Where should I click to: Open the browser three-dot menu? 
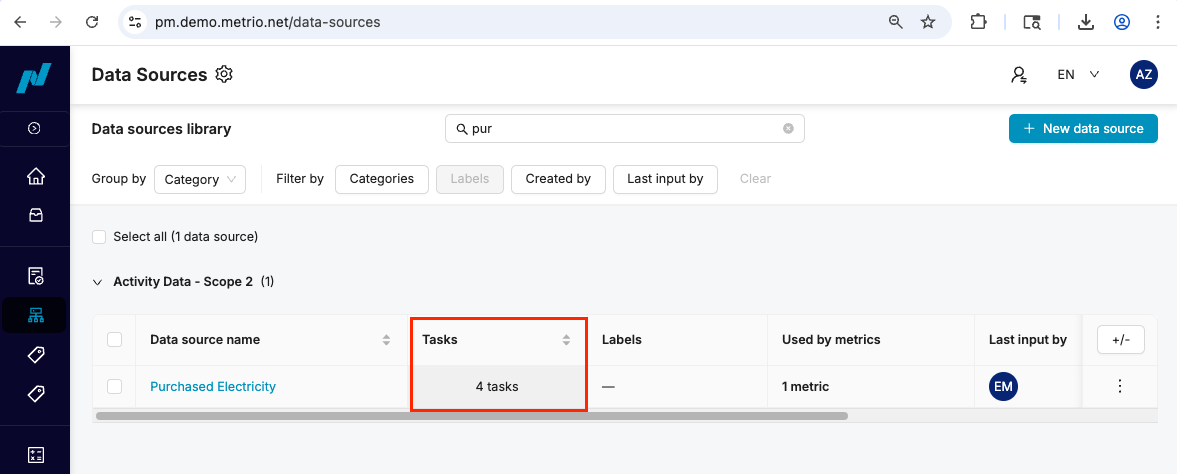tap(1157, 22)
